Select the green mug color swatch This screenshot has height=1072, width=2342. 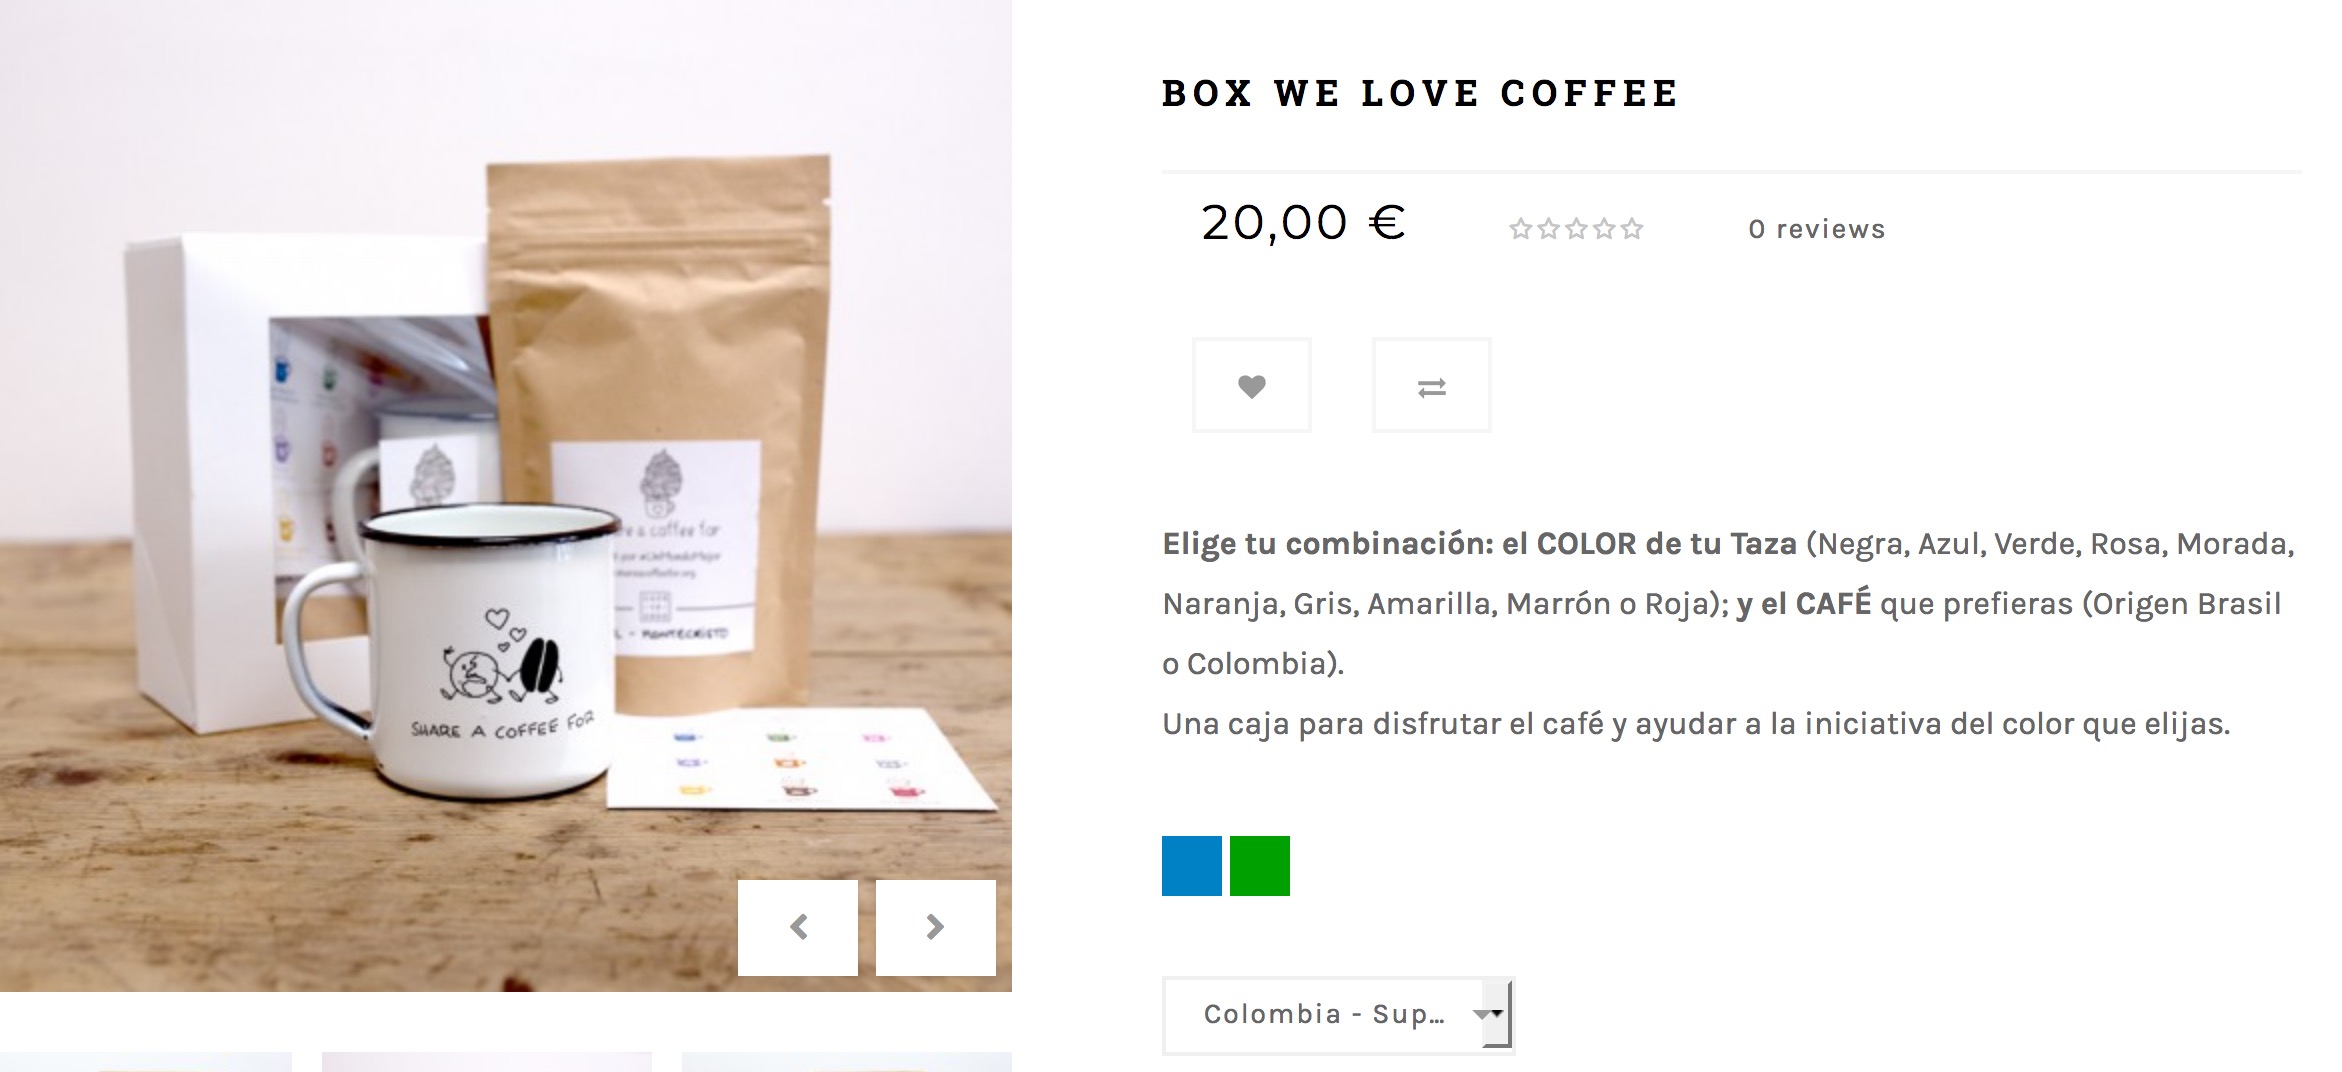(1260, 866)
